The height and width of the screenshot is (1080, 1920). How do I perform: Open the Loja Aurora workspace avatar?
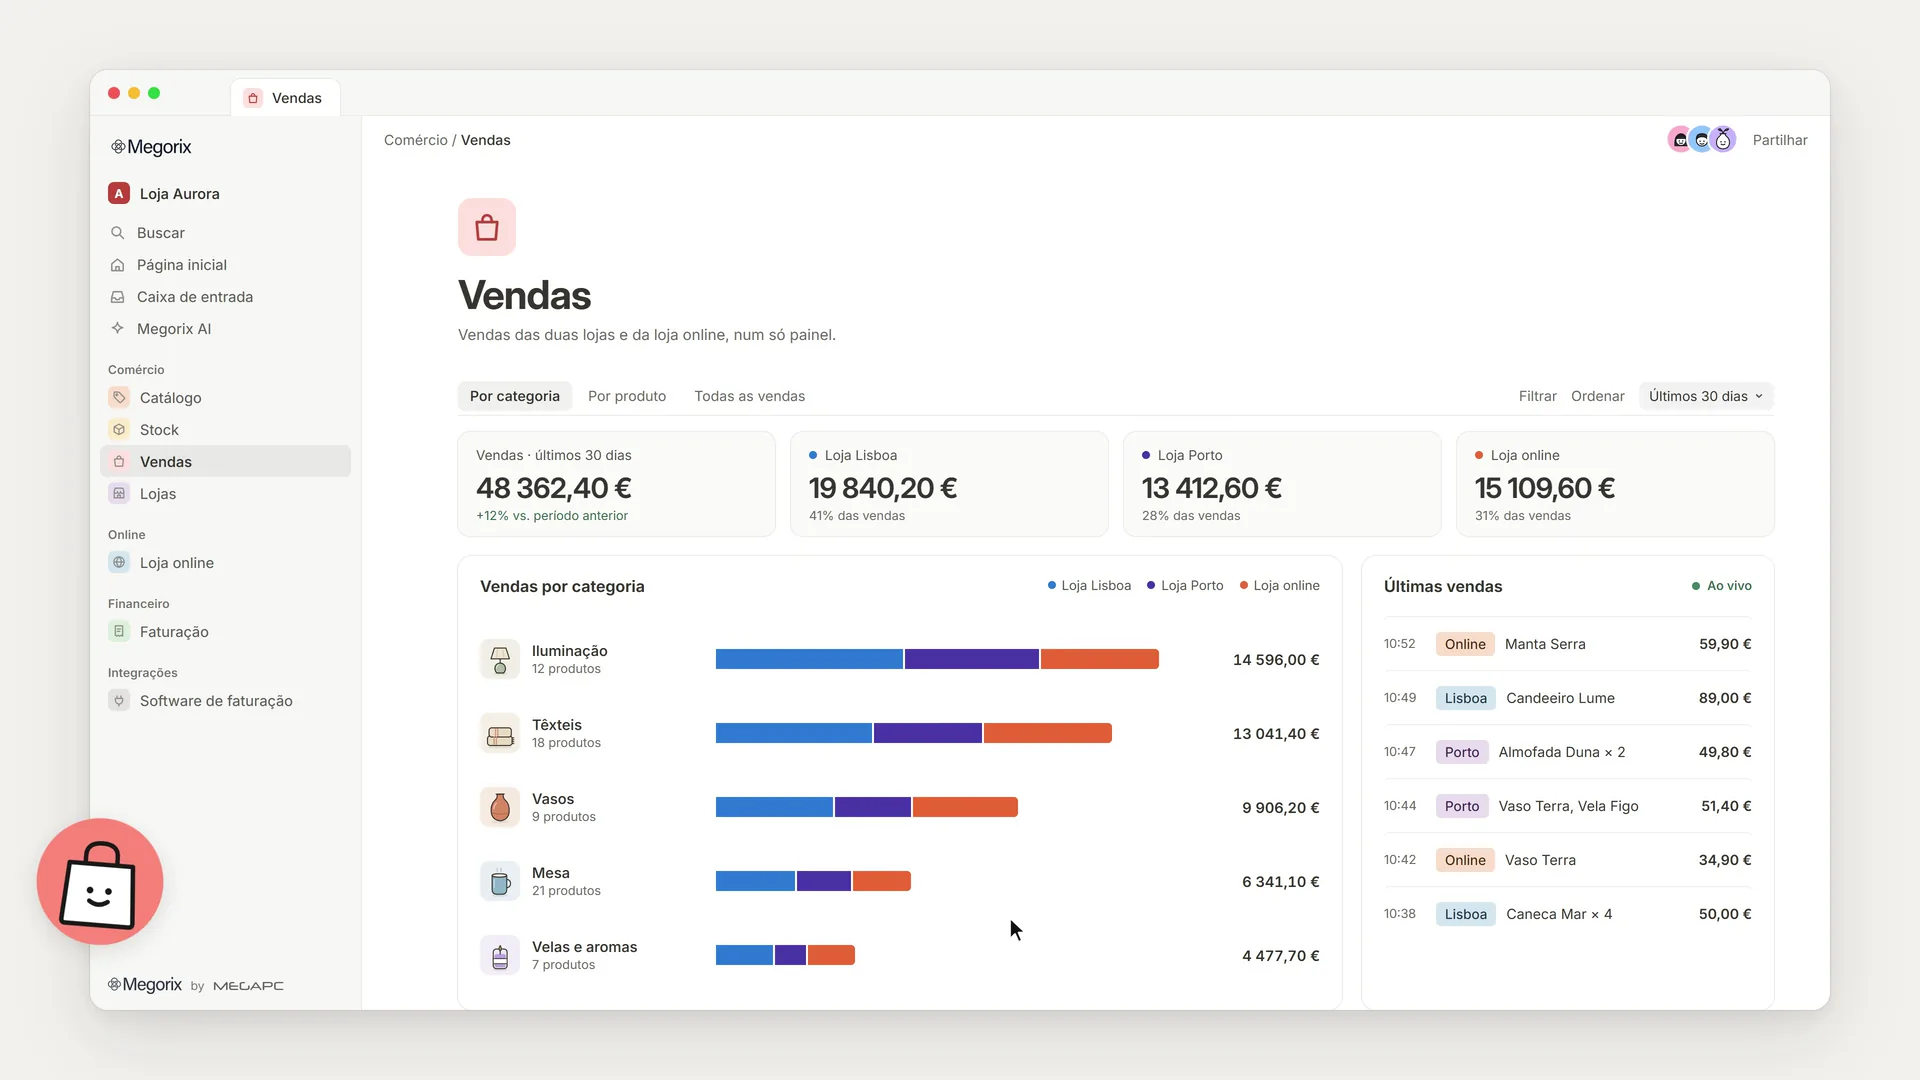click(x=119, y=194)
